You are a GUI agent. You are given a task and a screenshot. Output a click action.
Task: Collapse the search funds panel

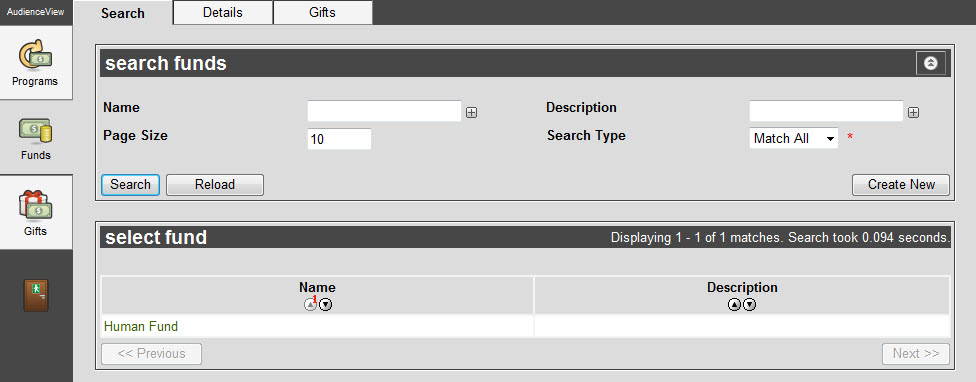(931, 63)
